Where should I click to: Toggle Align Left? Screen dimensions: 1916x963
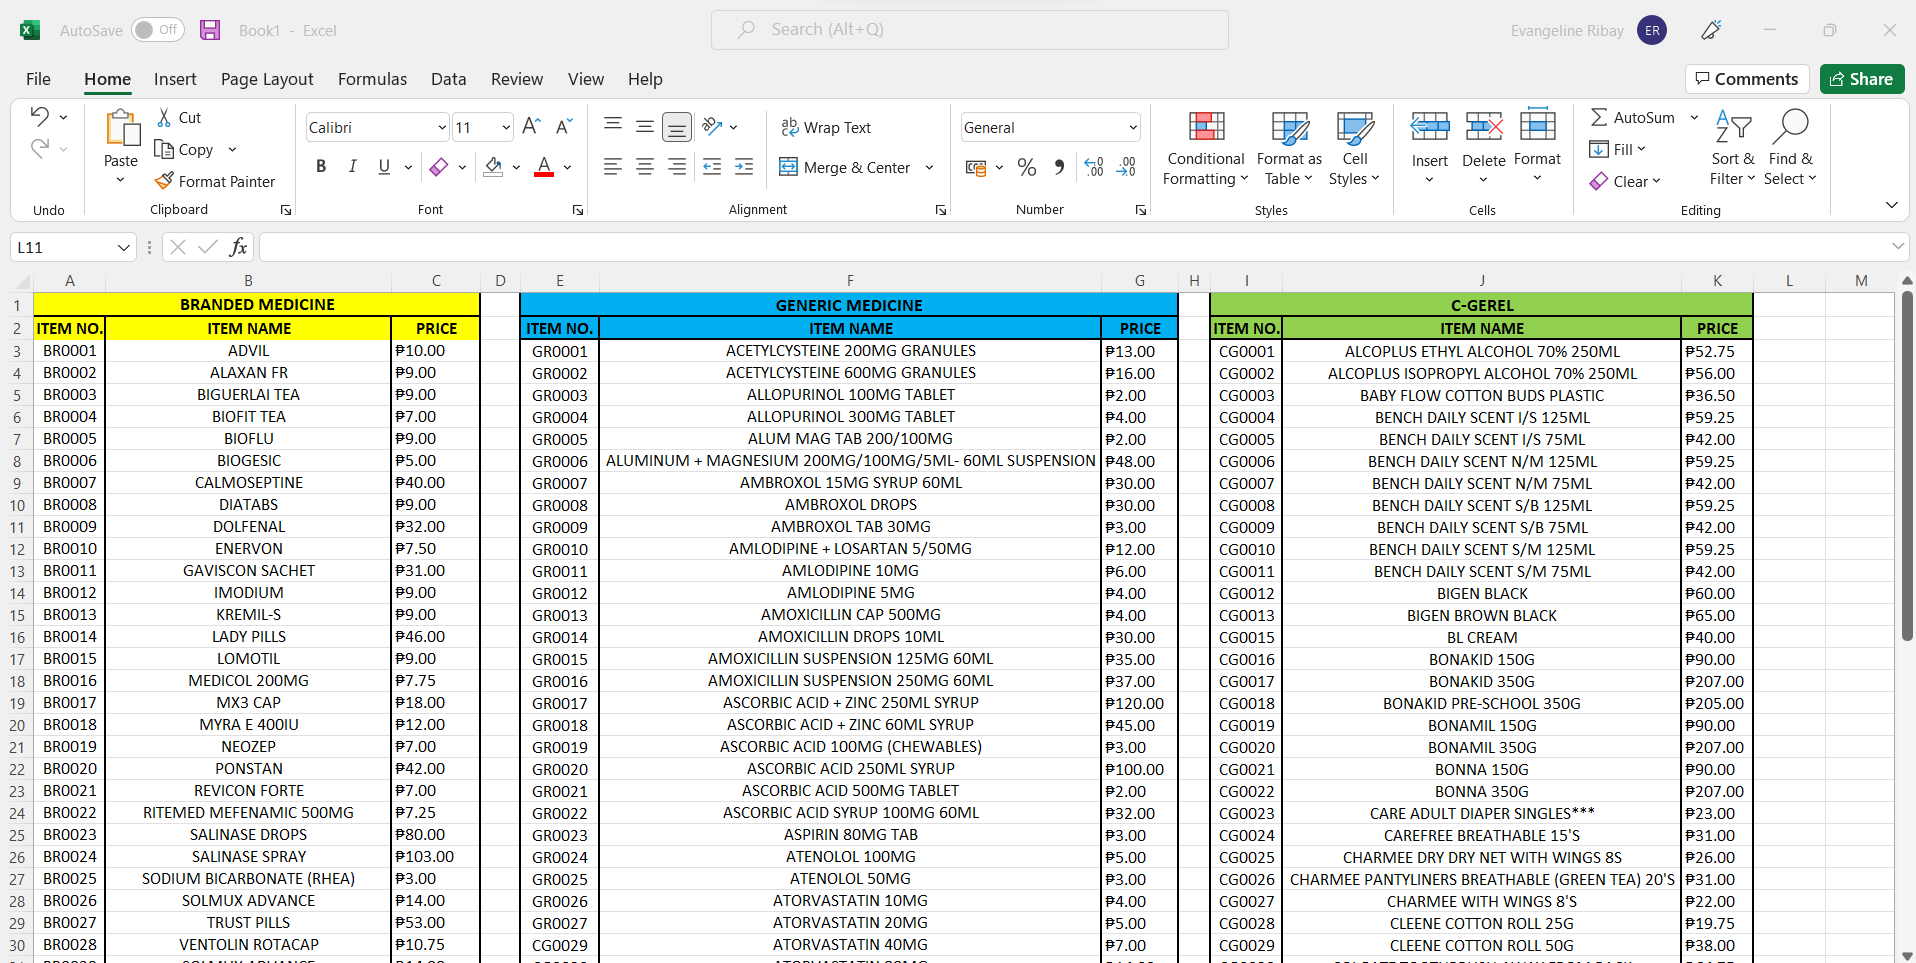[x=613, y=167]
